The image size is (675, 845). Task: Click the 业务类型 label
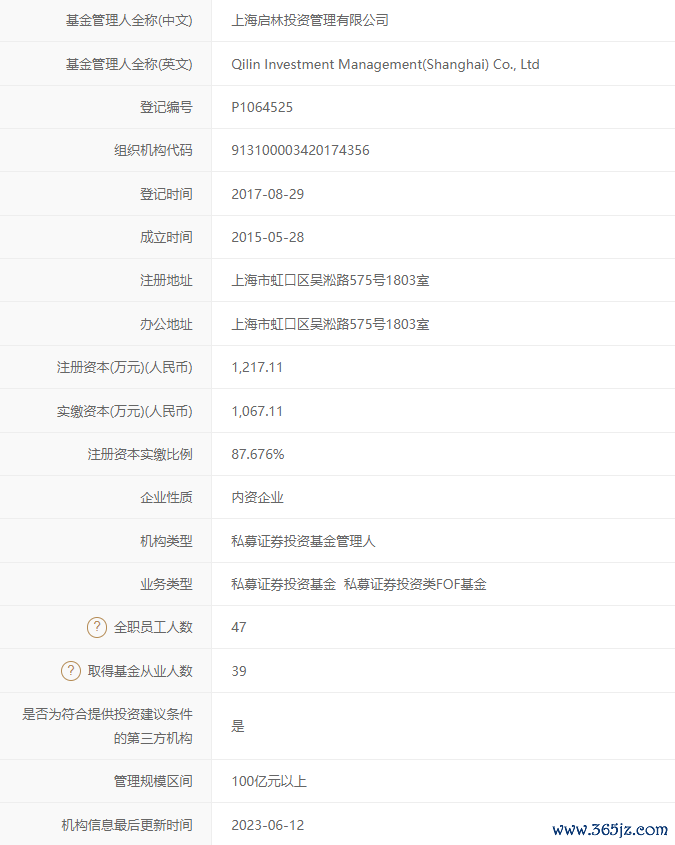pyautogui.click(x=166, y=584)
